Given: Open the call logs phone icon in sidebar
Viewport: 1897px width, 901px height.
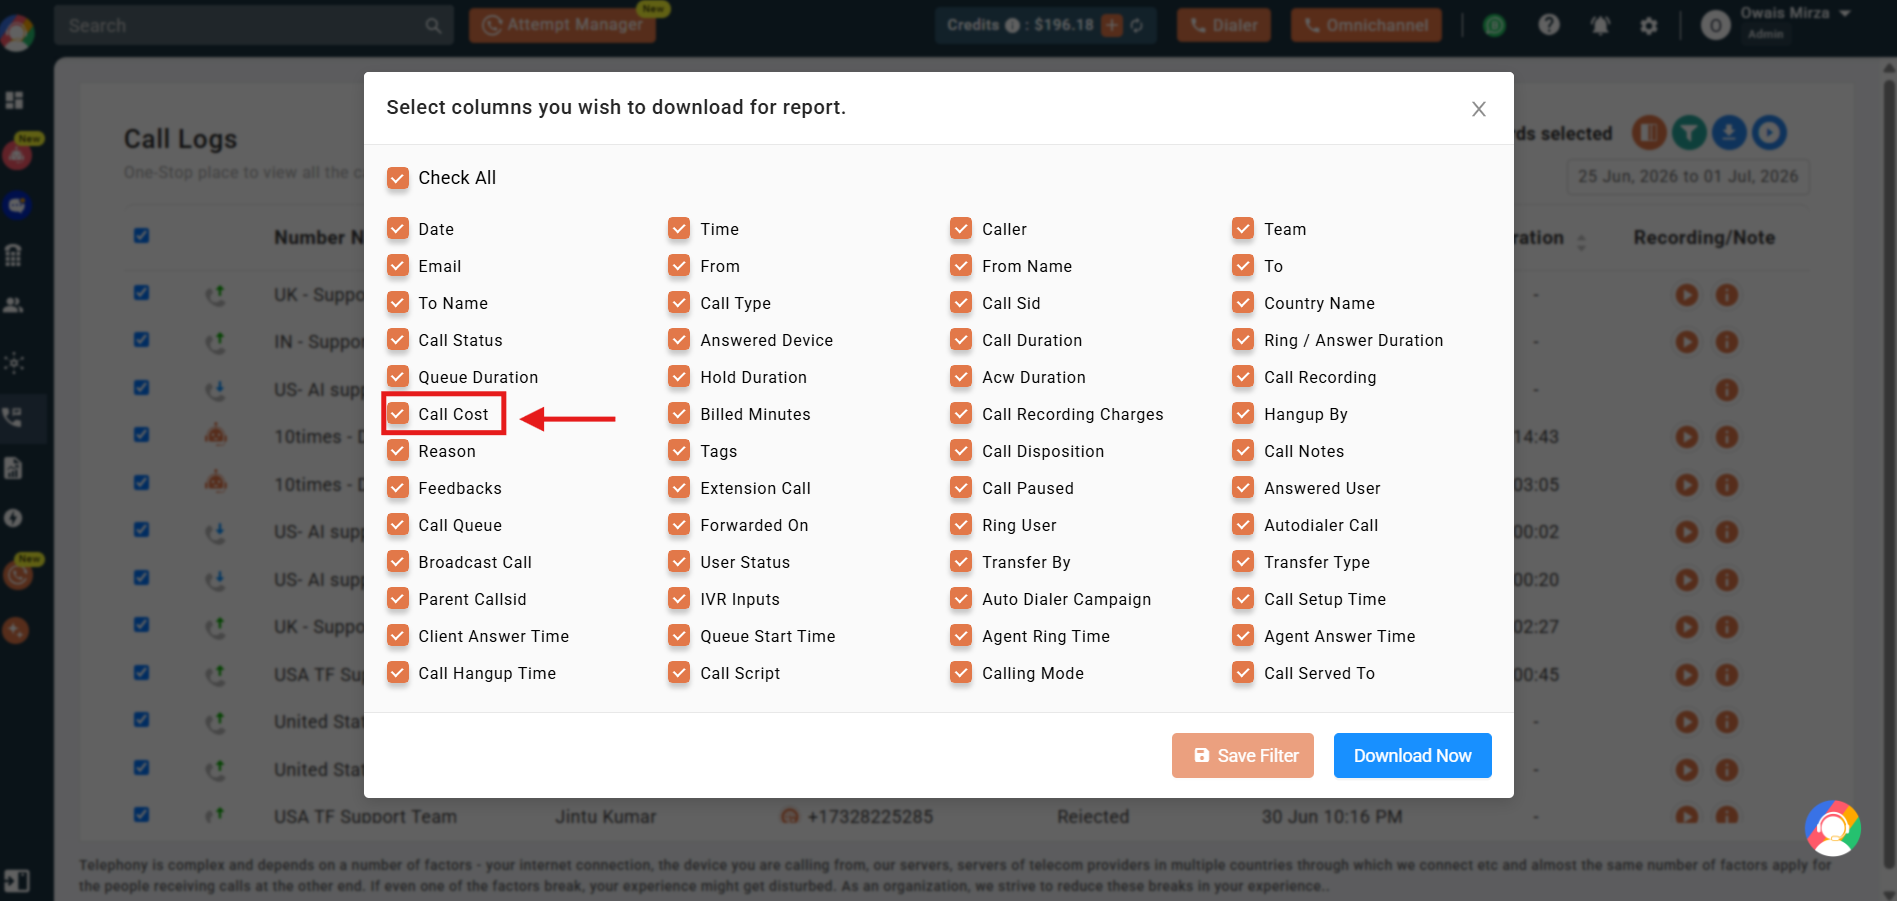Looking at the screenshot, I should click(x=13, y=417).
